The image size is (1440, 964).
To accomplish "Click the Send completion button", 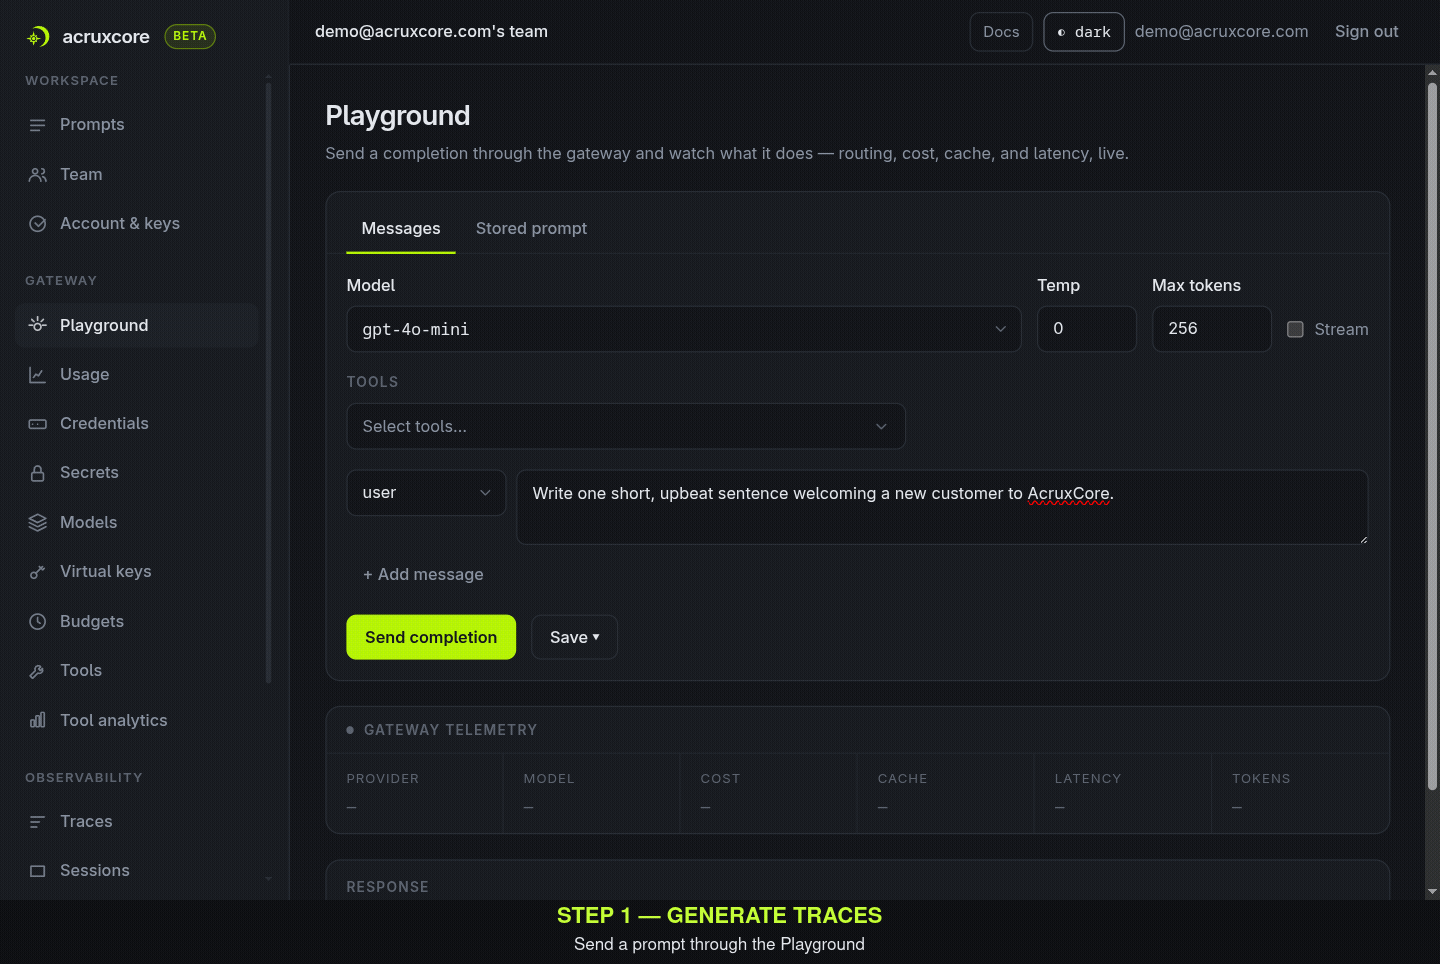I will coord(431,637).
